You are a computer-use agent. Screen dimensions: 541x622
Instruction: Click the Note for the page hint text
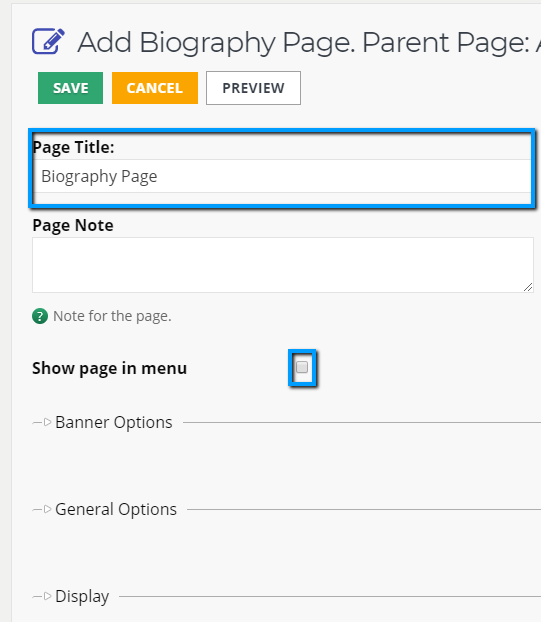[112, 316]
